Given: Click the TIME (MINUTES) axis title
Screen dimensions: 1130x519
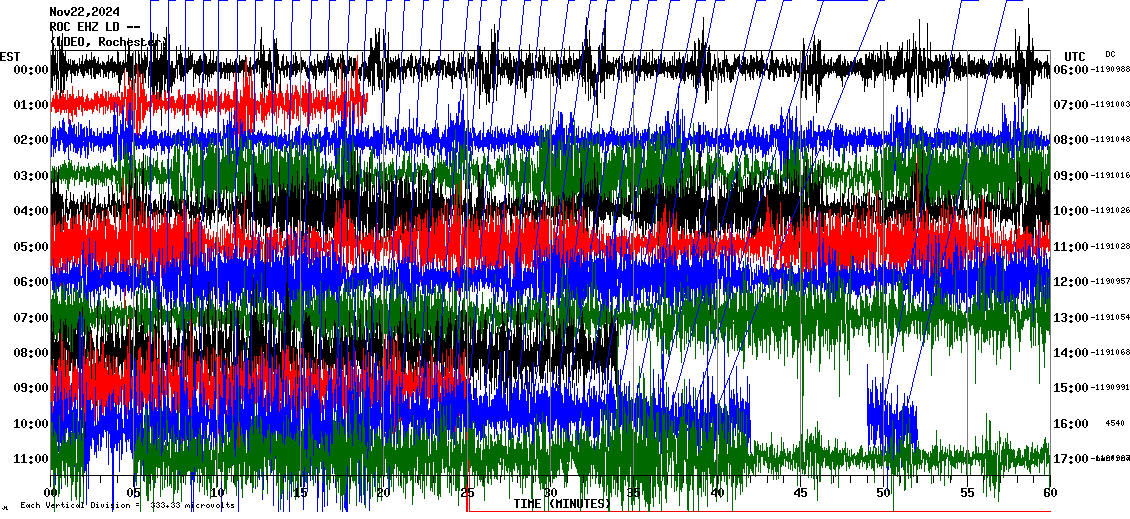Looking at the screenshot, I should pos(562,504).
